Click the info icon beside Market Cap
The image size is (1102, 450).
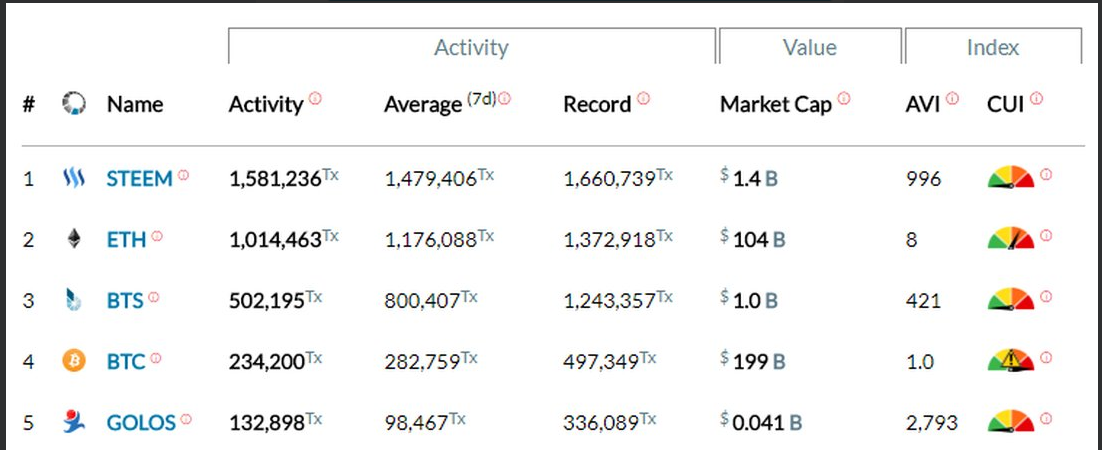pyautogui.click(x=844, y=98)
